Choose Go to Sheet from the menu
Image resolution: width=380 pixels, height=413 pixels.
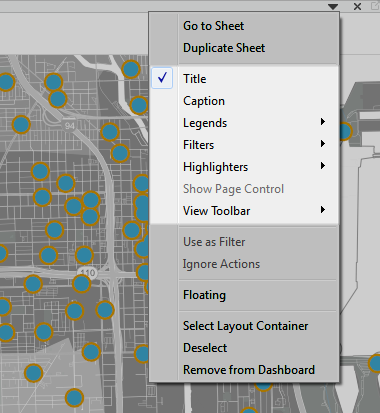[244, 26]
